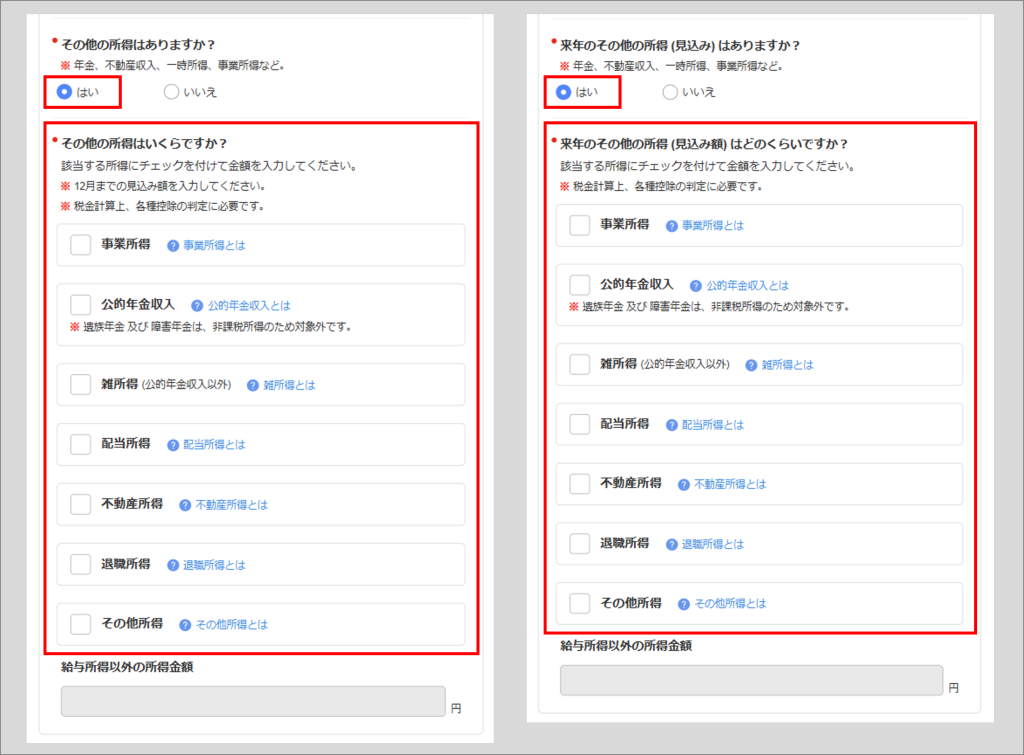Select はい radio for その他の所得はありますか
1024x755 pixels.
pos(64,92)
